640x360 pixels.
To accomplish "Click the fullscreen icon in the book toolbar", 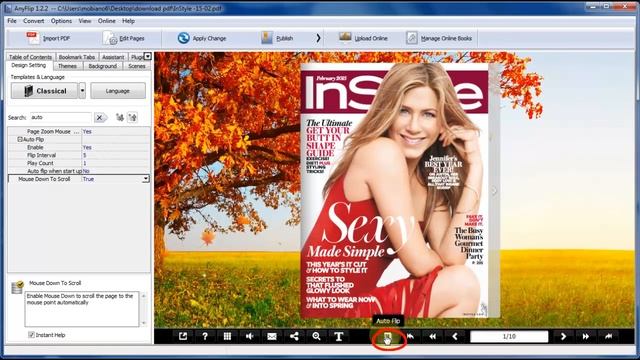I will [183, 336].
